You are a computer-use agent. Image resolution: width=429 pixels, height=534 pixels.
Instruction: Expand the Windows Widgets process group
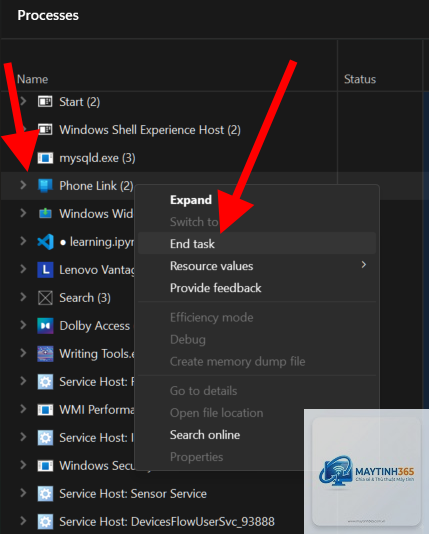point(23,213)
